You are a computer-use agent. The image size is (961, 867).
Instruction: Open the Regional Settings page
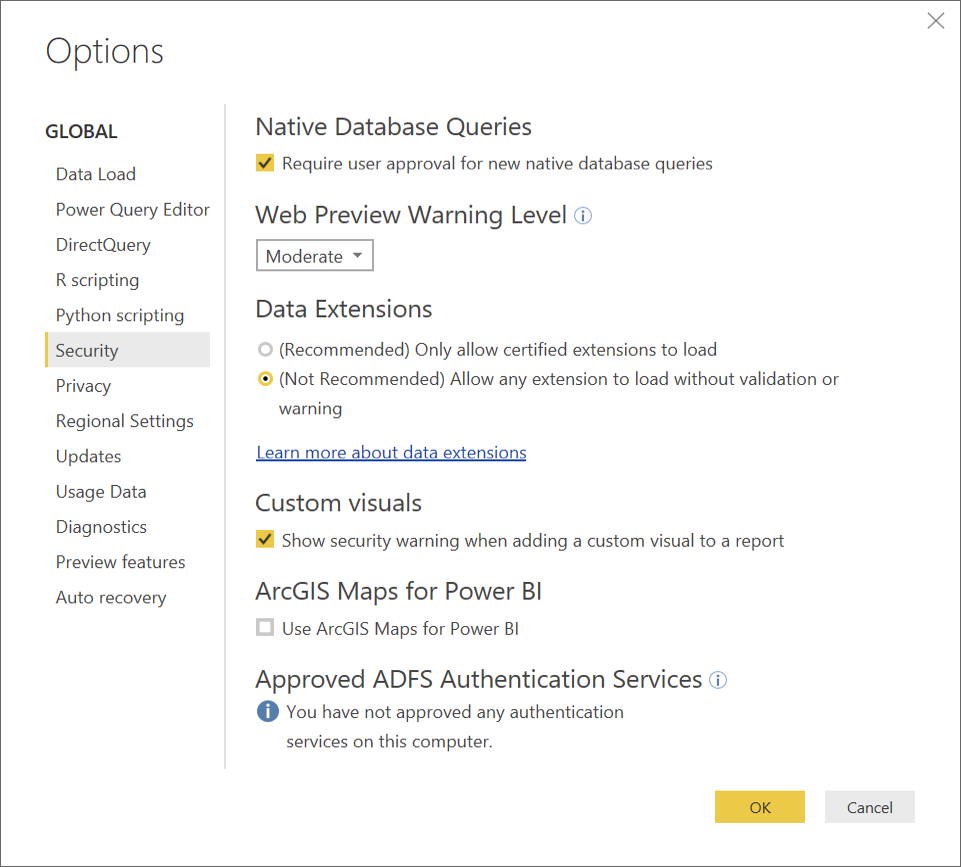(x=124, y=421)
